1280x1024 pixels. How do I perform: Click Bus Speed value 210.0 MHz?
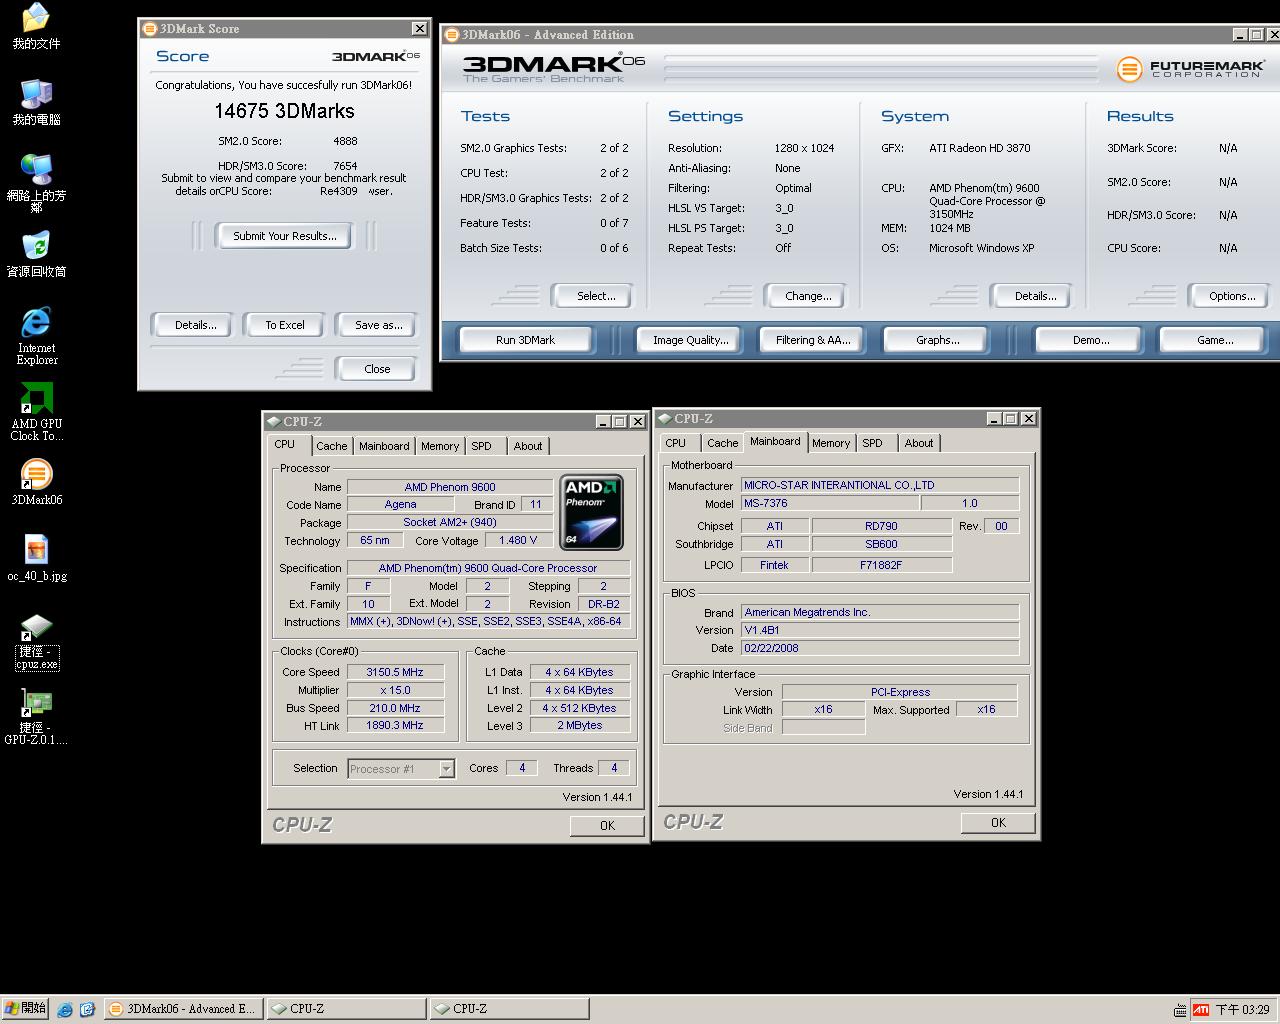[395, 708]
